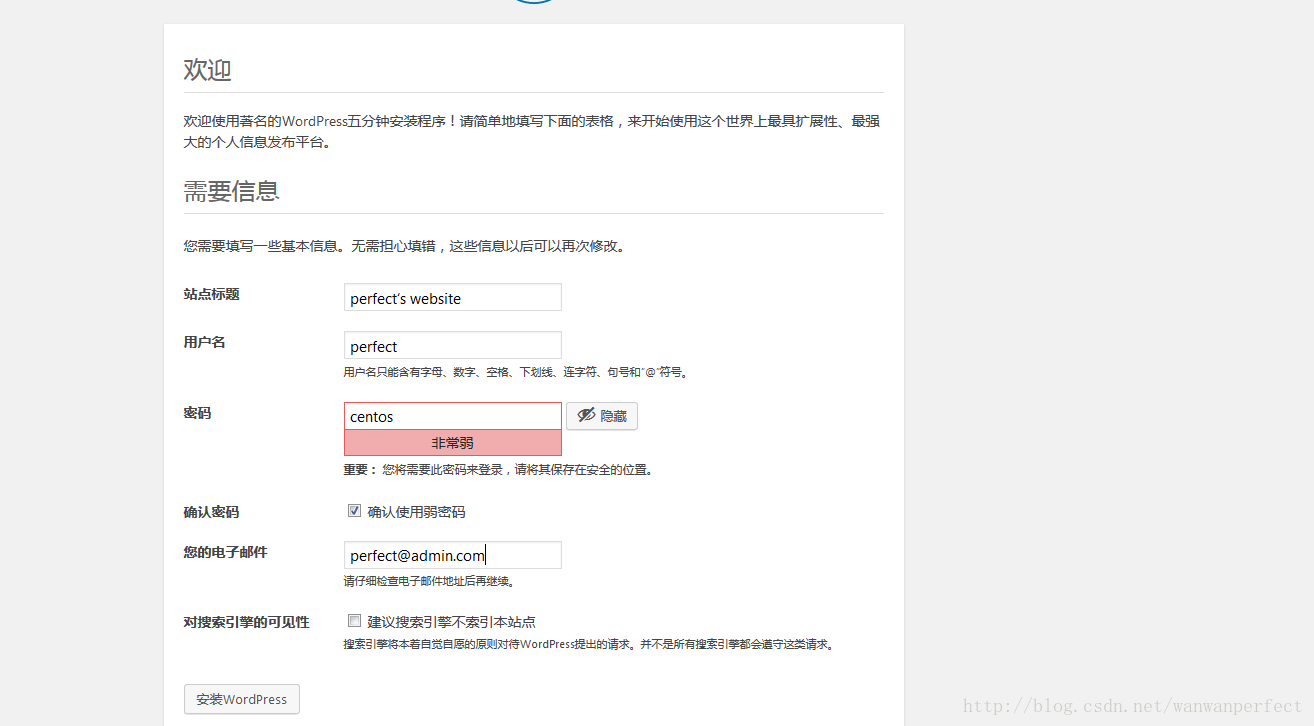Click the password field showing centos
This screenshot has height=726, width=1314.
click(452, 416)
